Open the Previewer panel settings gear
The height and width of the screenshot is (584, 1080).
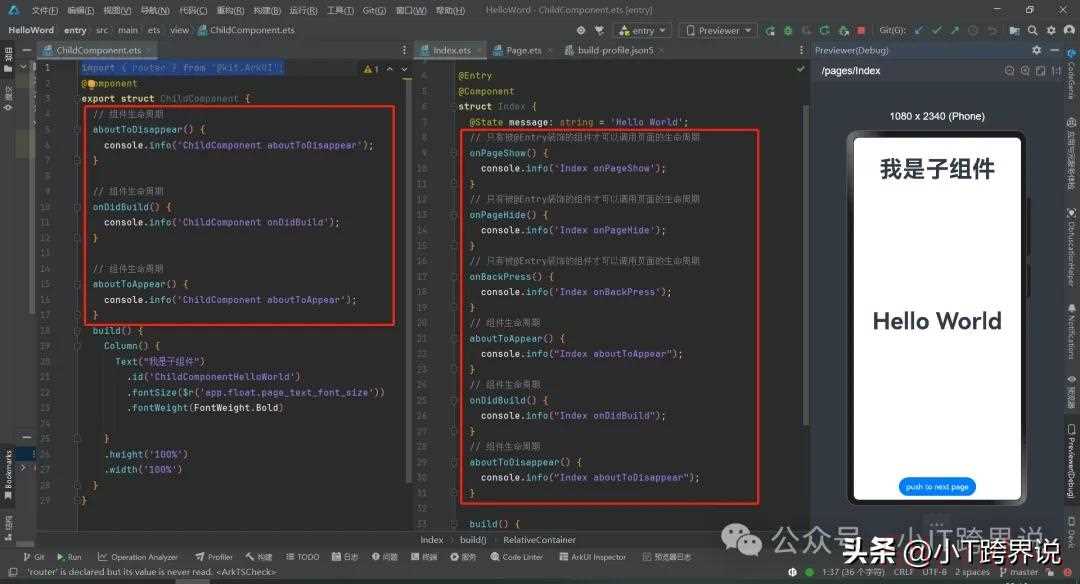click(x=1037, y=50)
